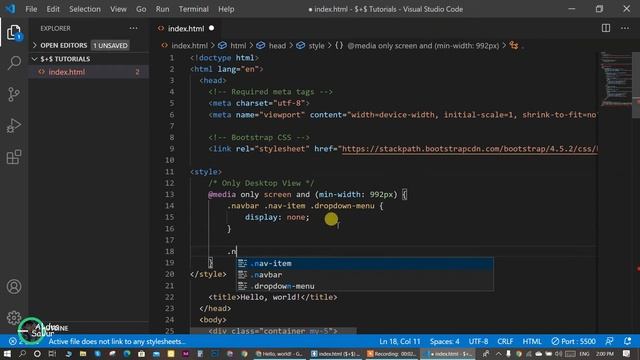The image size is (640, 360).
Task: Choose .dropdown-menu autocomplete suggestion
Action: tap(365, 286)
